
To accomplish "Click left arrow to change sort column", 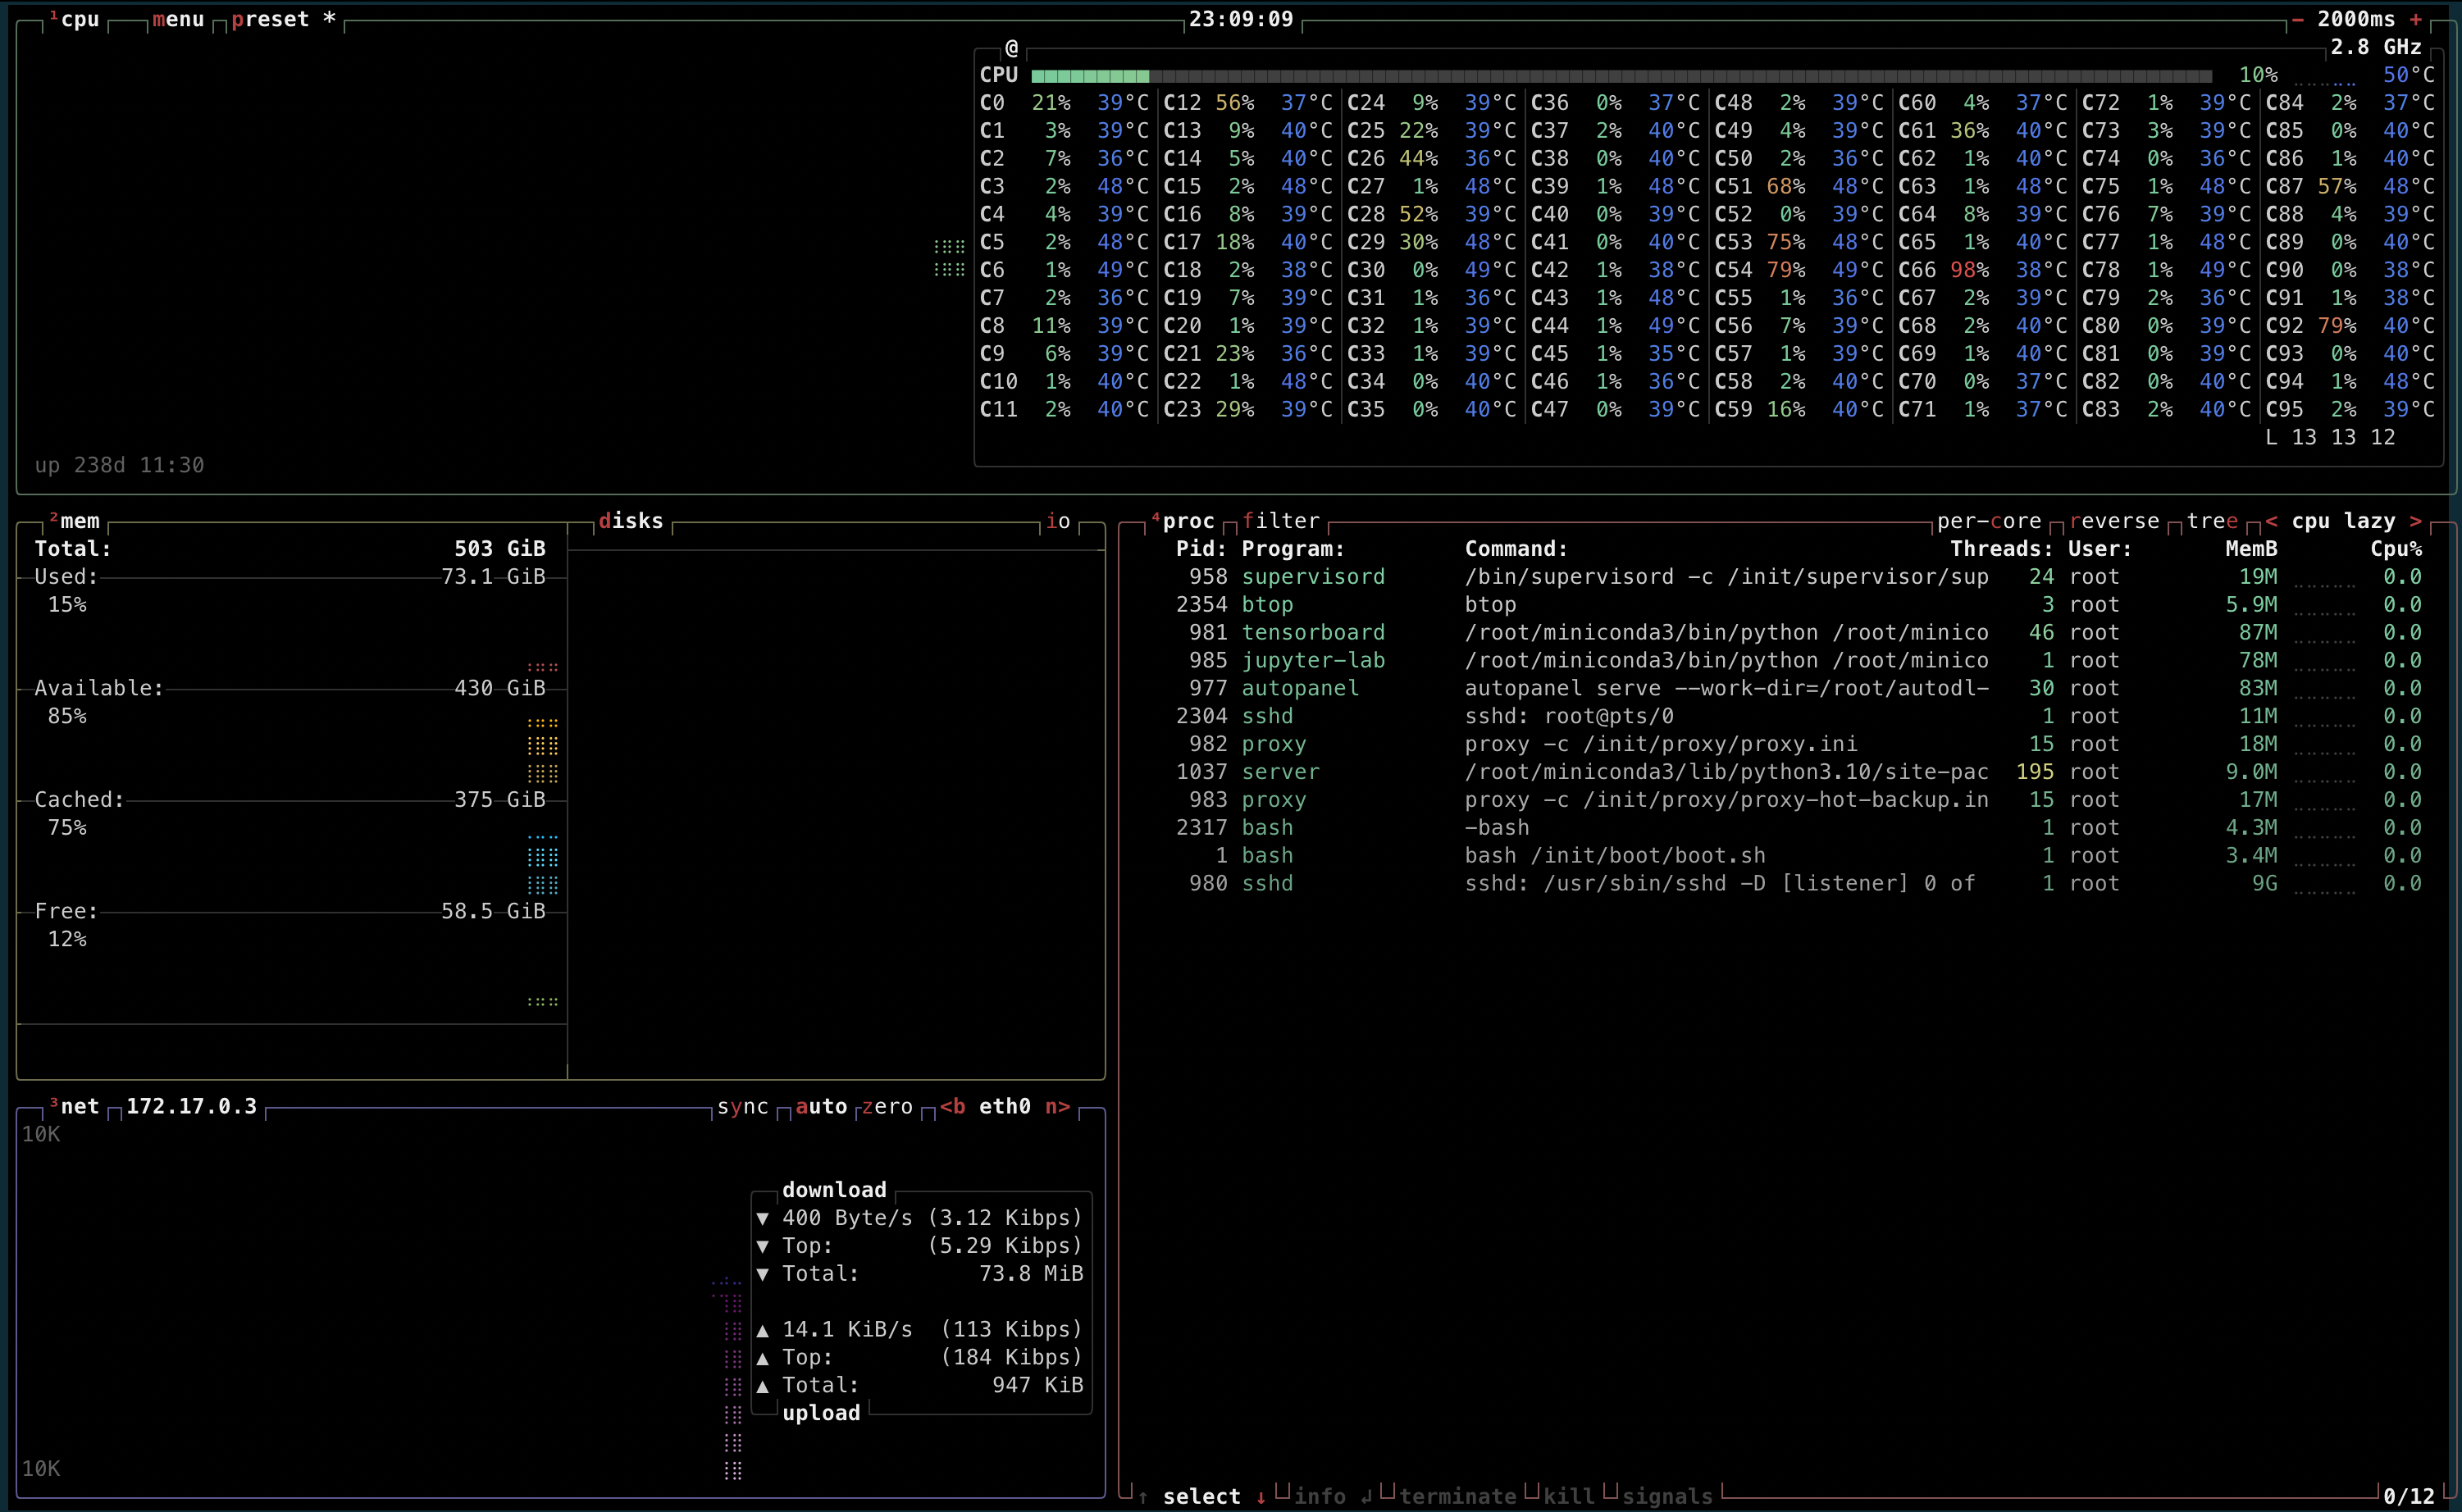I will [2272, 521].
